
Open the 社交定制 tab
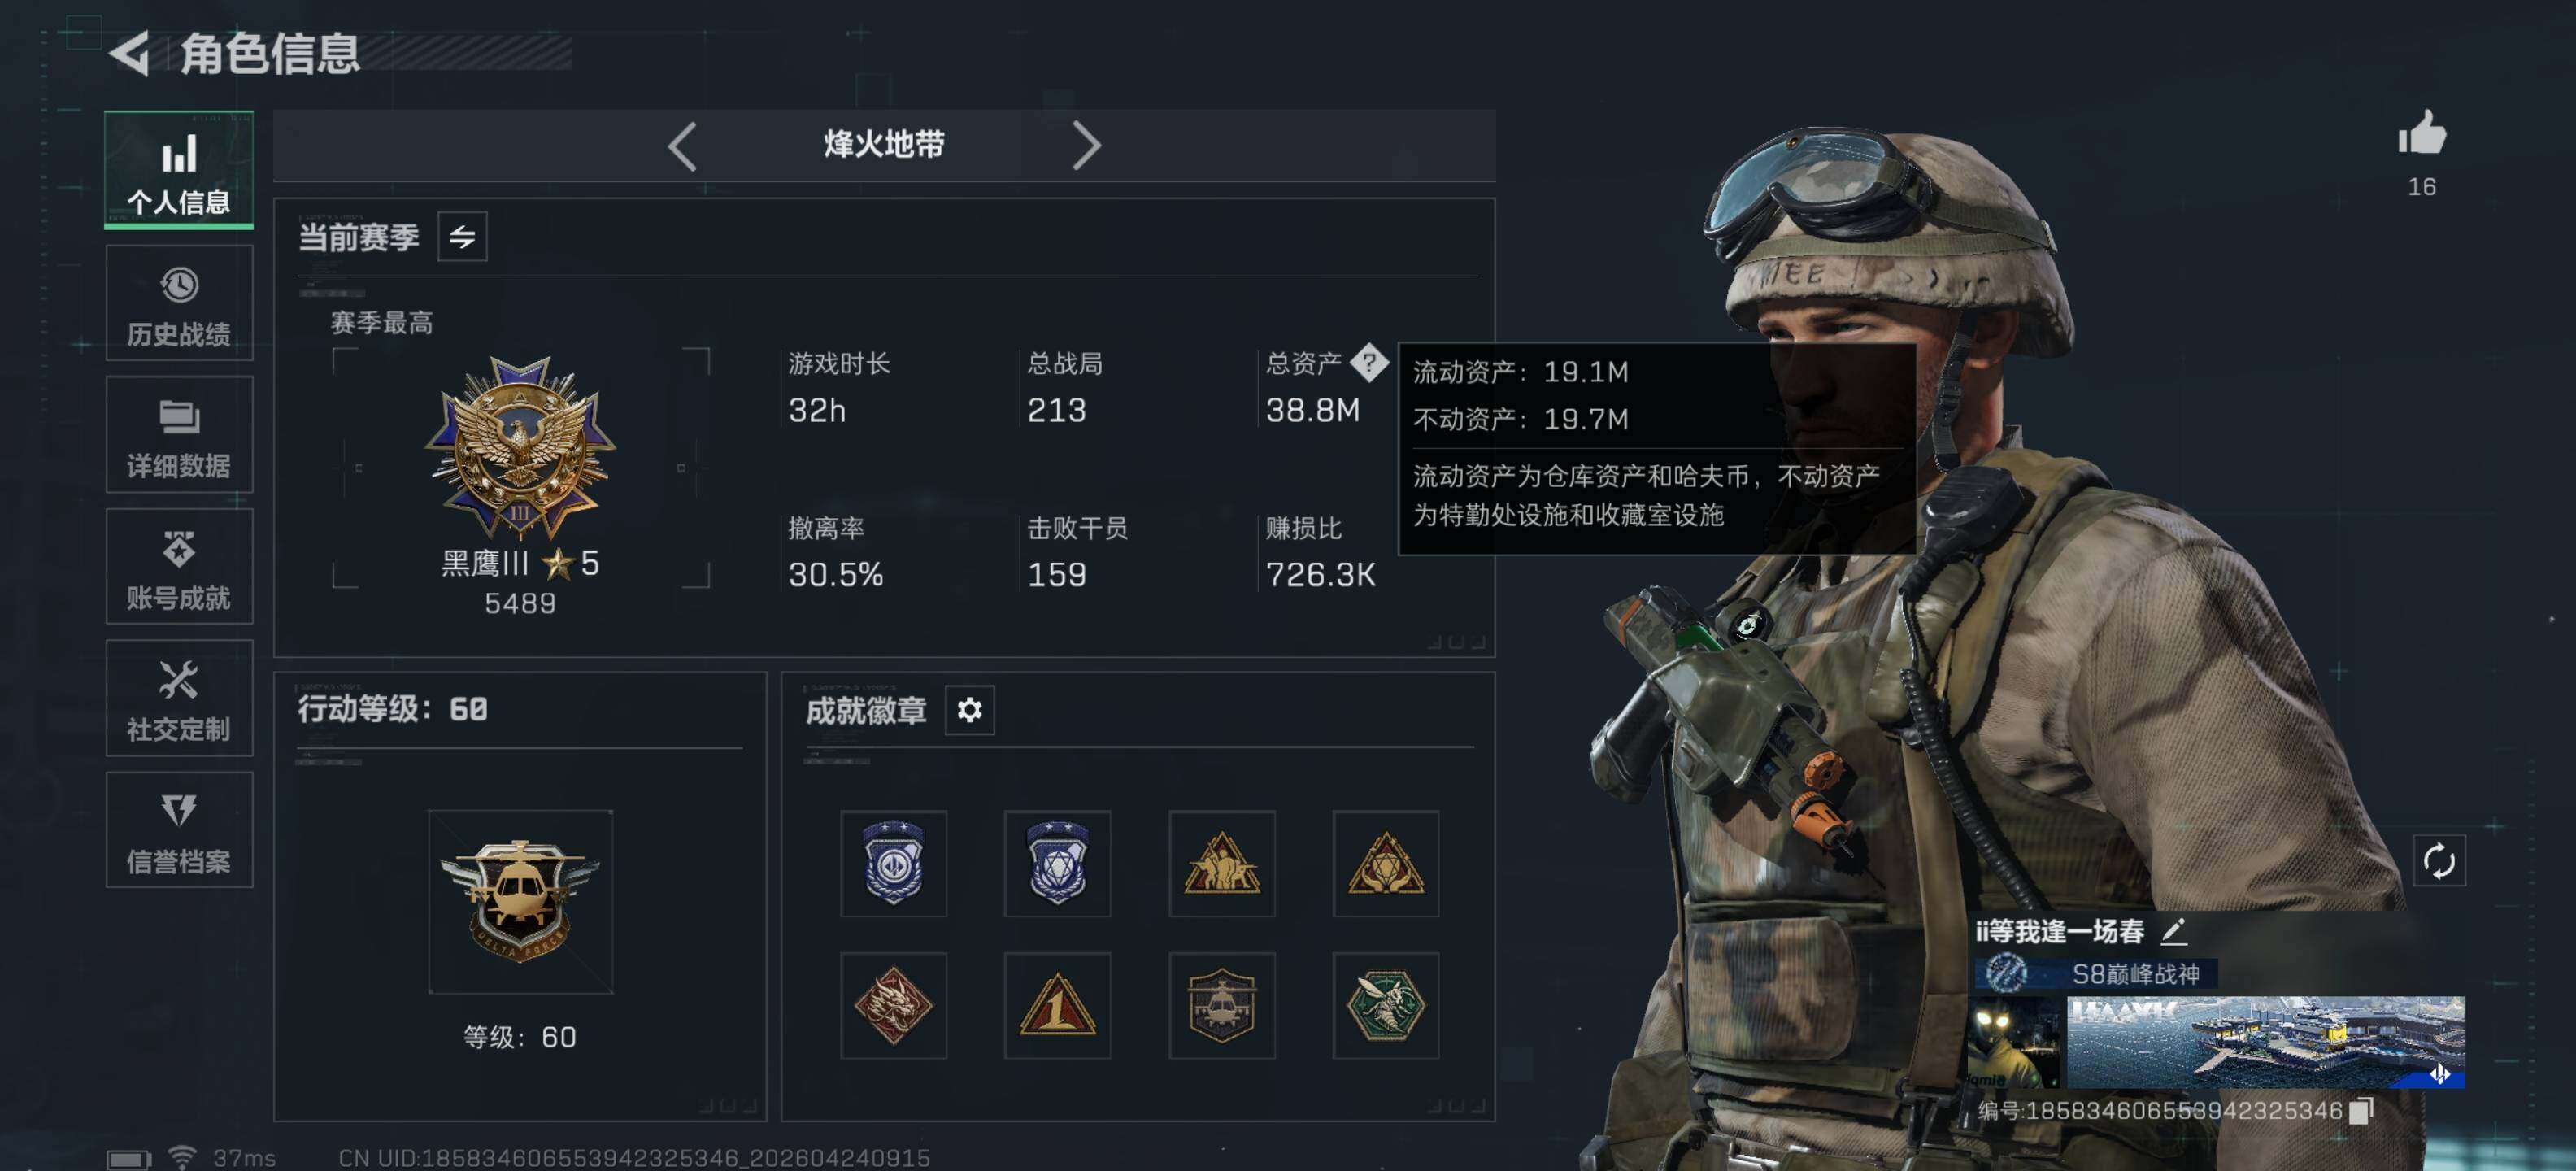(x=179, y=698)
